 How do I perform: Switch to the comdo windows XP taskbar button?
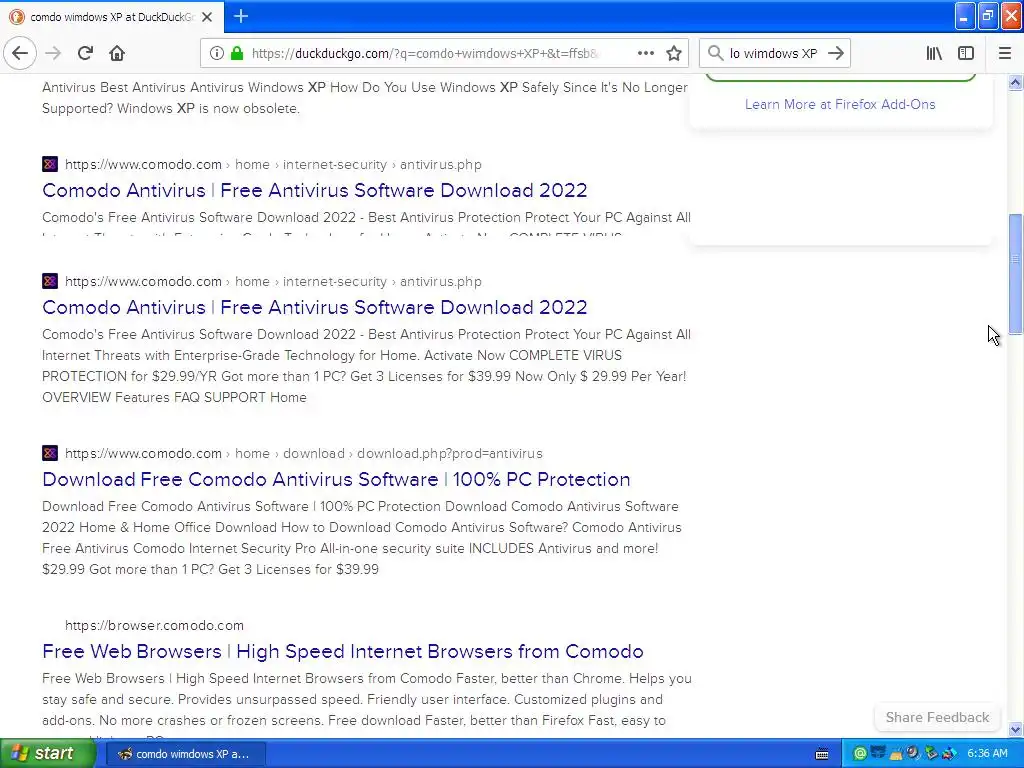[x=185, y=754]
